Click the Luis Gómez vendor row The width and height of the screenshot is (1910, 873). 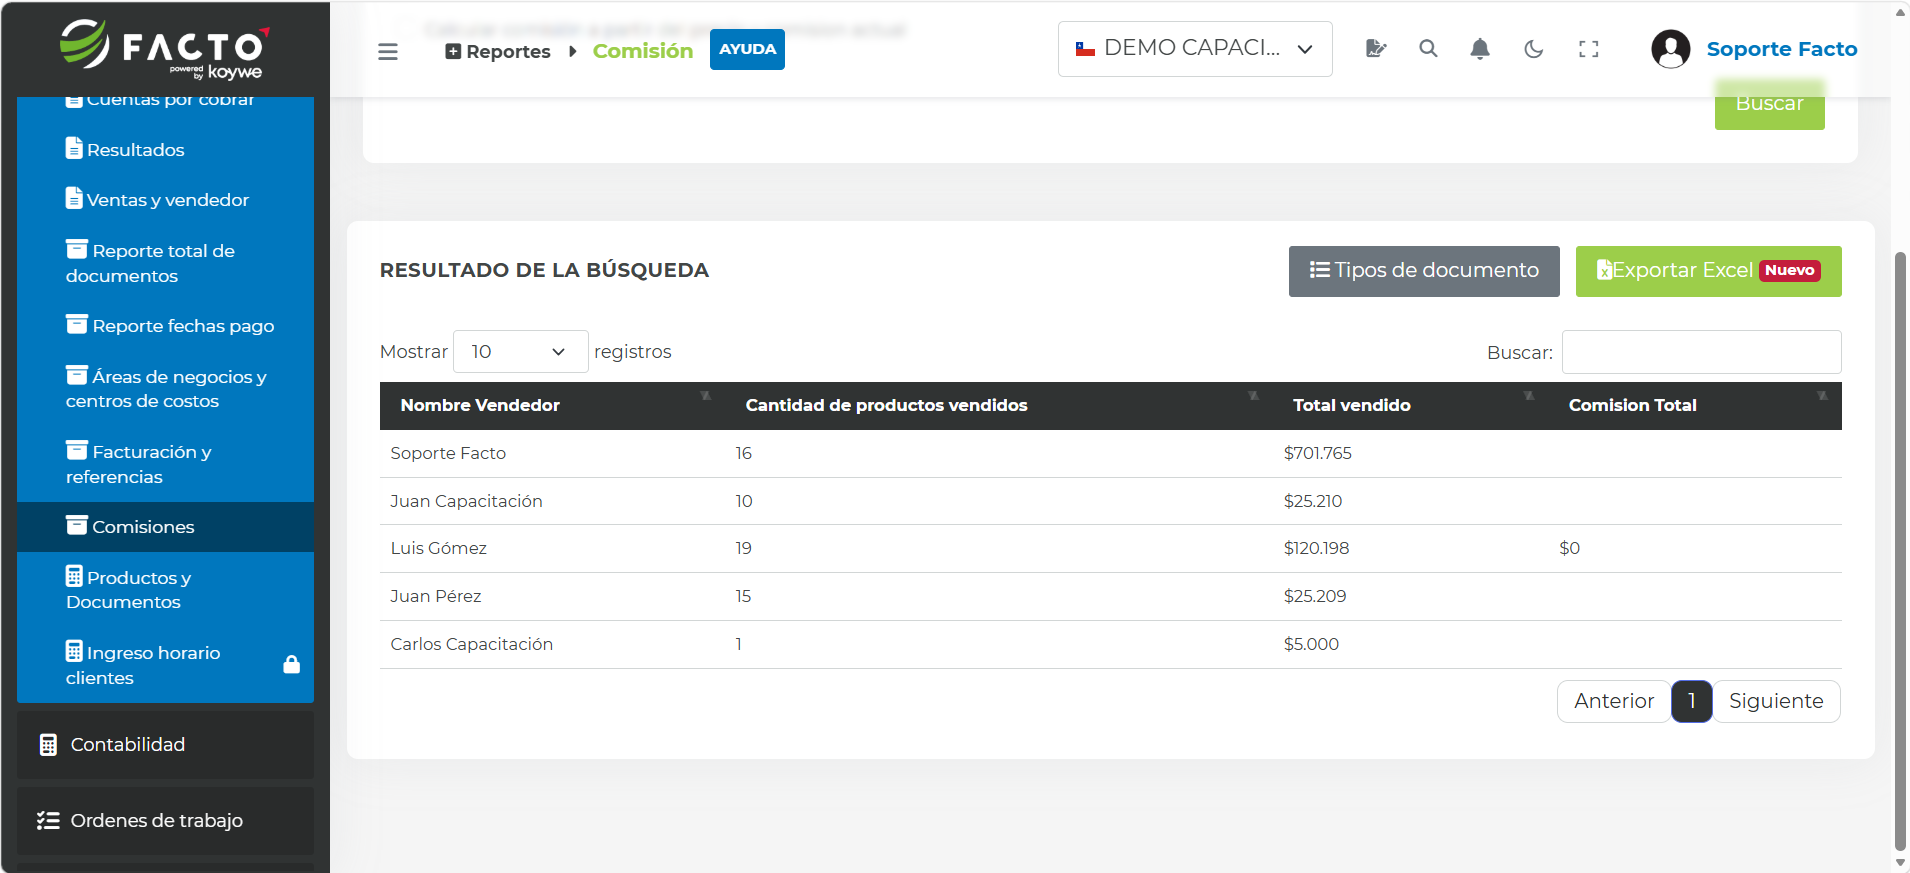1110,548
